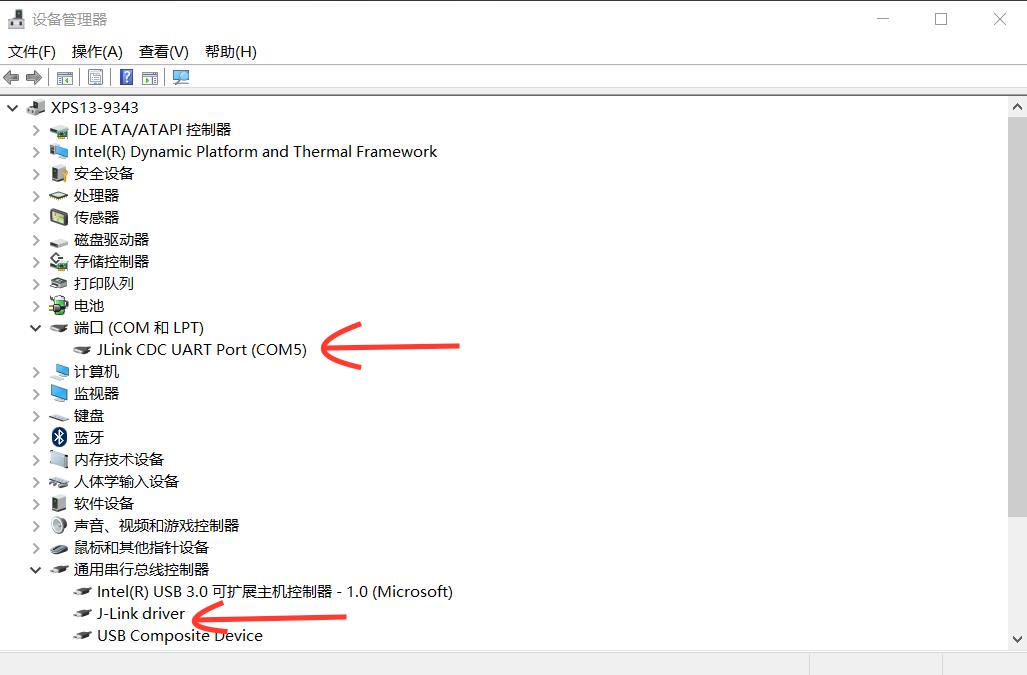
Task: Expand the 磁盘驱动器 category
Action: tap(36, 240)
